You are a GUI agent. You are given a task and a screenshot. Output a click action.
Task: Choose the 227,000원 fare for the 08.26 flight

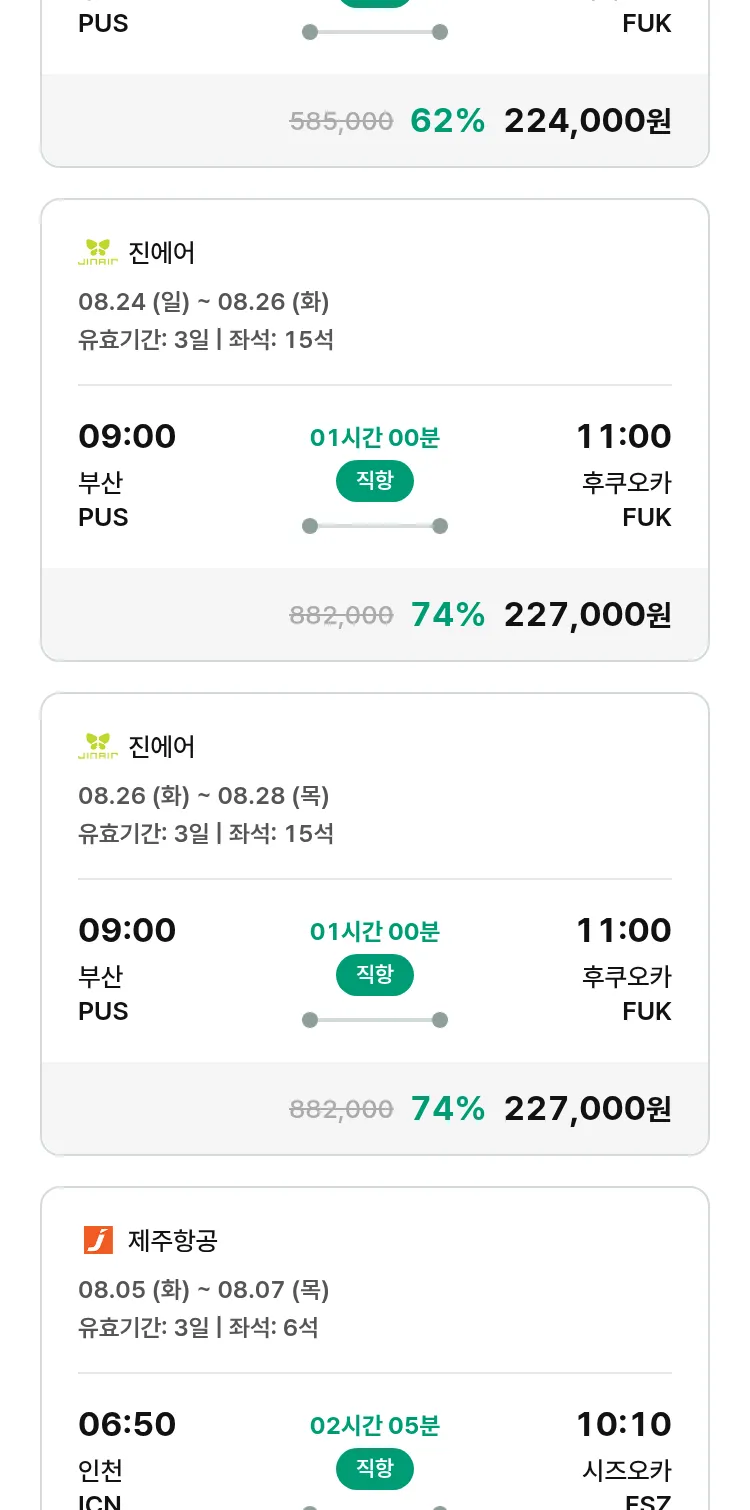point(587,1109)
